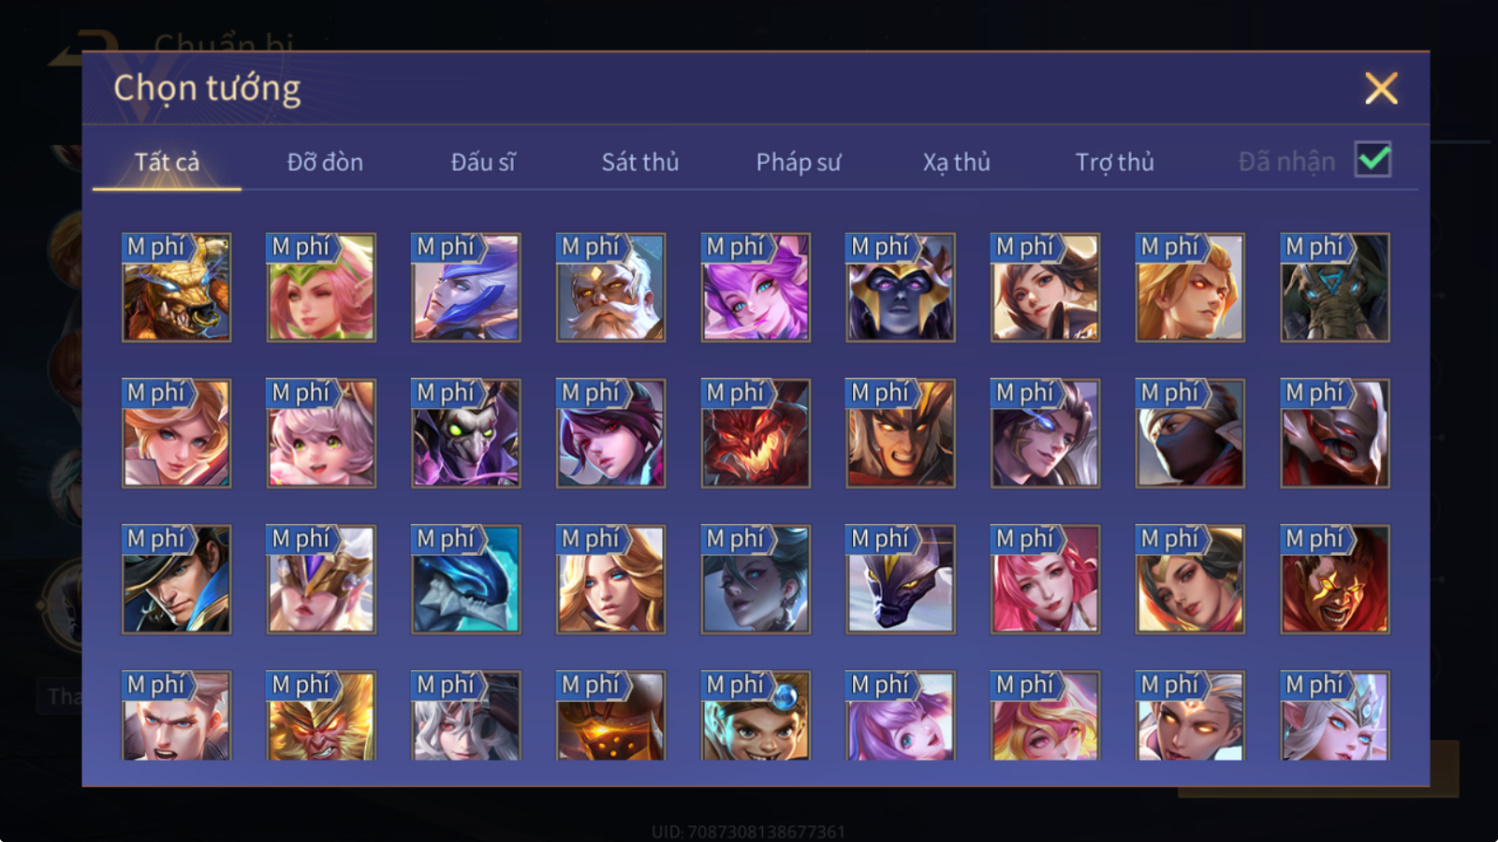Open the Xạ thủ tab
Viewport: 1498px width, 842px height.
[956, 162]
